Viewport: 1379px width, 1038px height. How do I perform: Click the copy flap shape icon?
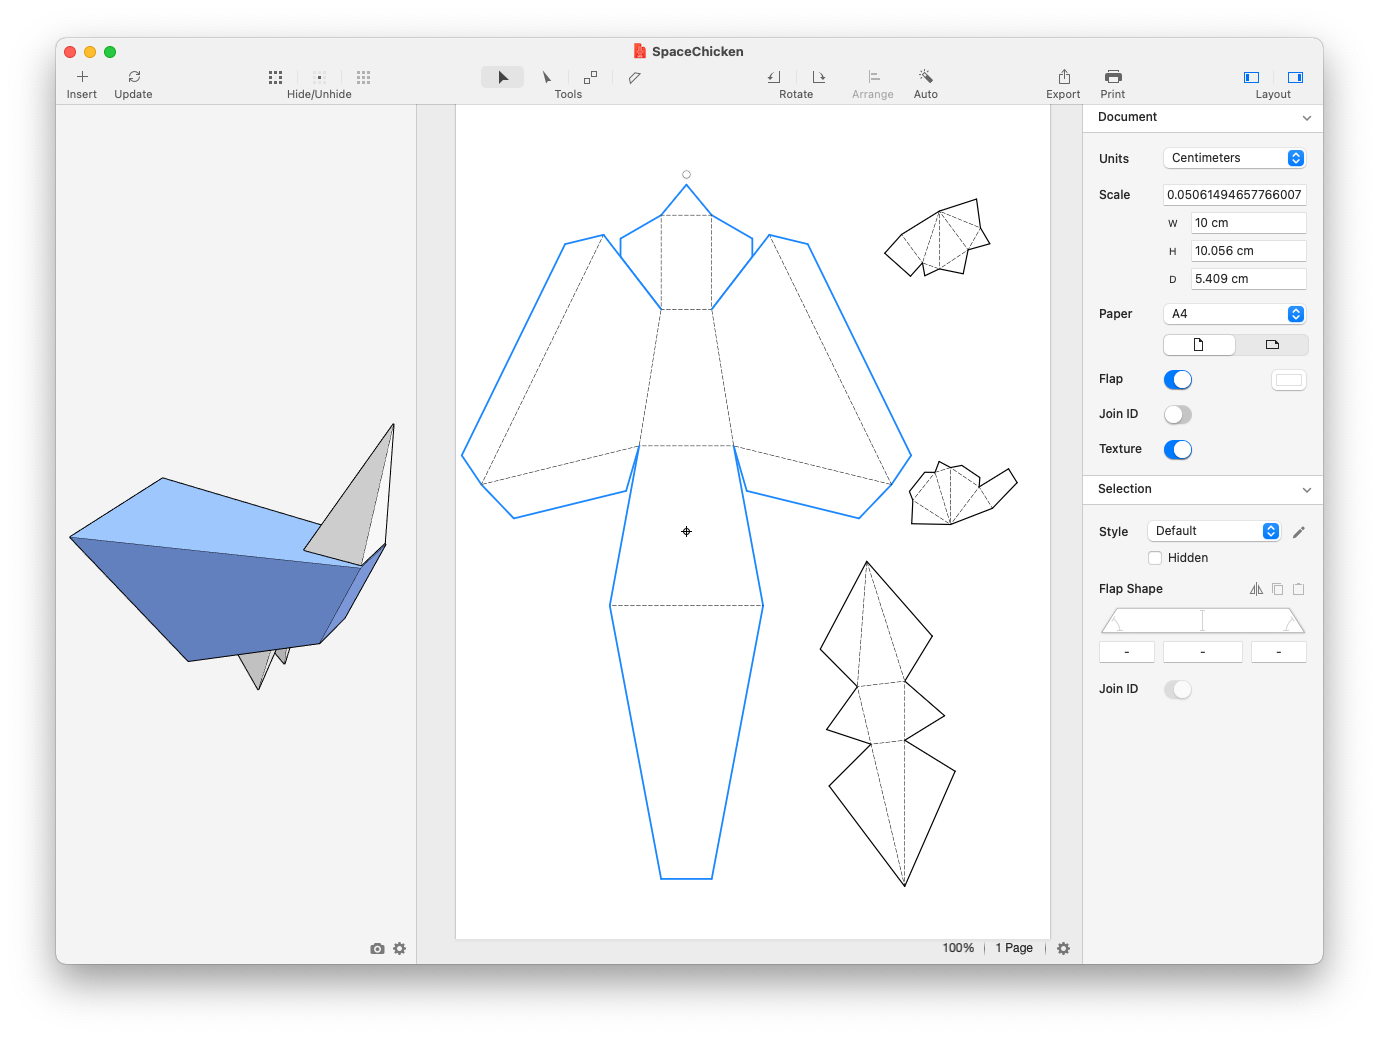coord(1277,589)
